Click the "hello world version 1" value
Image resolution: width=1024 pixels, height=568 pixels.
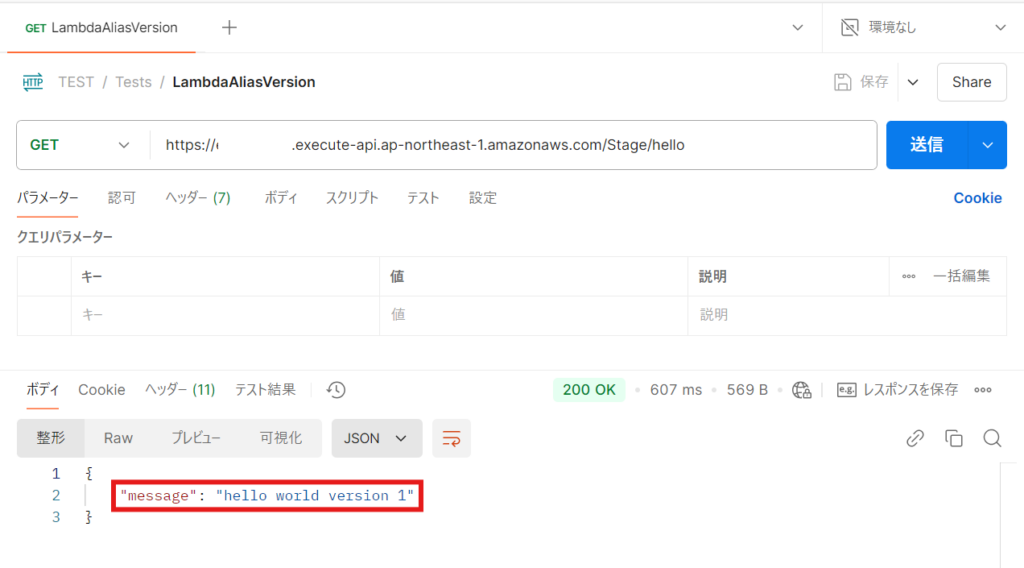click(315, 496)
